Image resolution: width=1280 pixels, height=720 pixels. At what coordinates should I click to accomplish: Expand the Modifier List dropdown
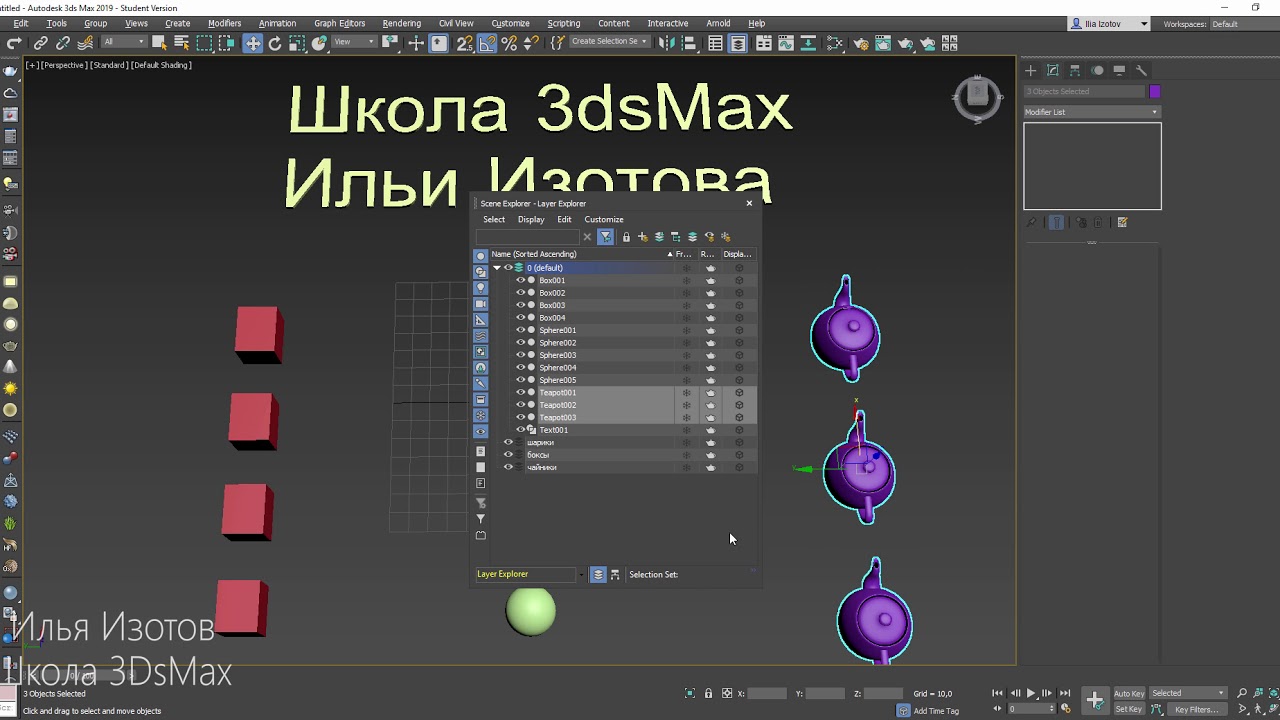1092,112
